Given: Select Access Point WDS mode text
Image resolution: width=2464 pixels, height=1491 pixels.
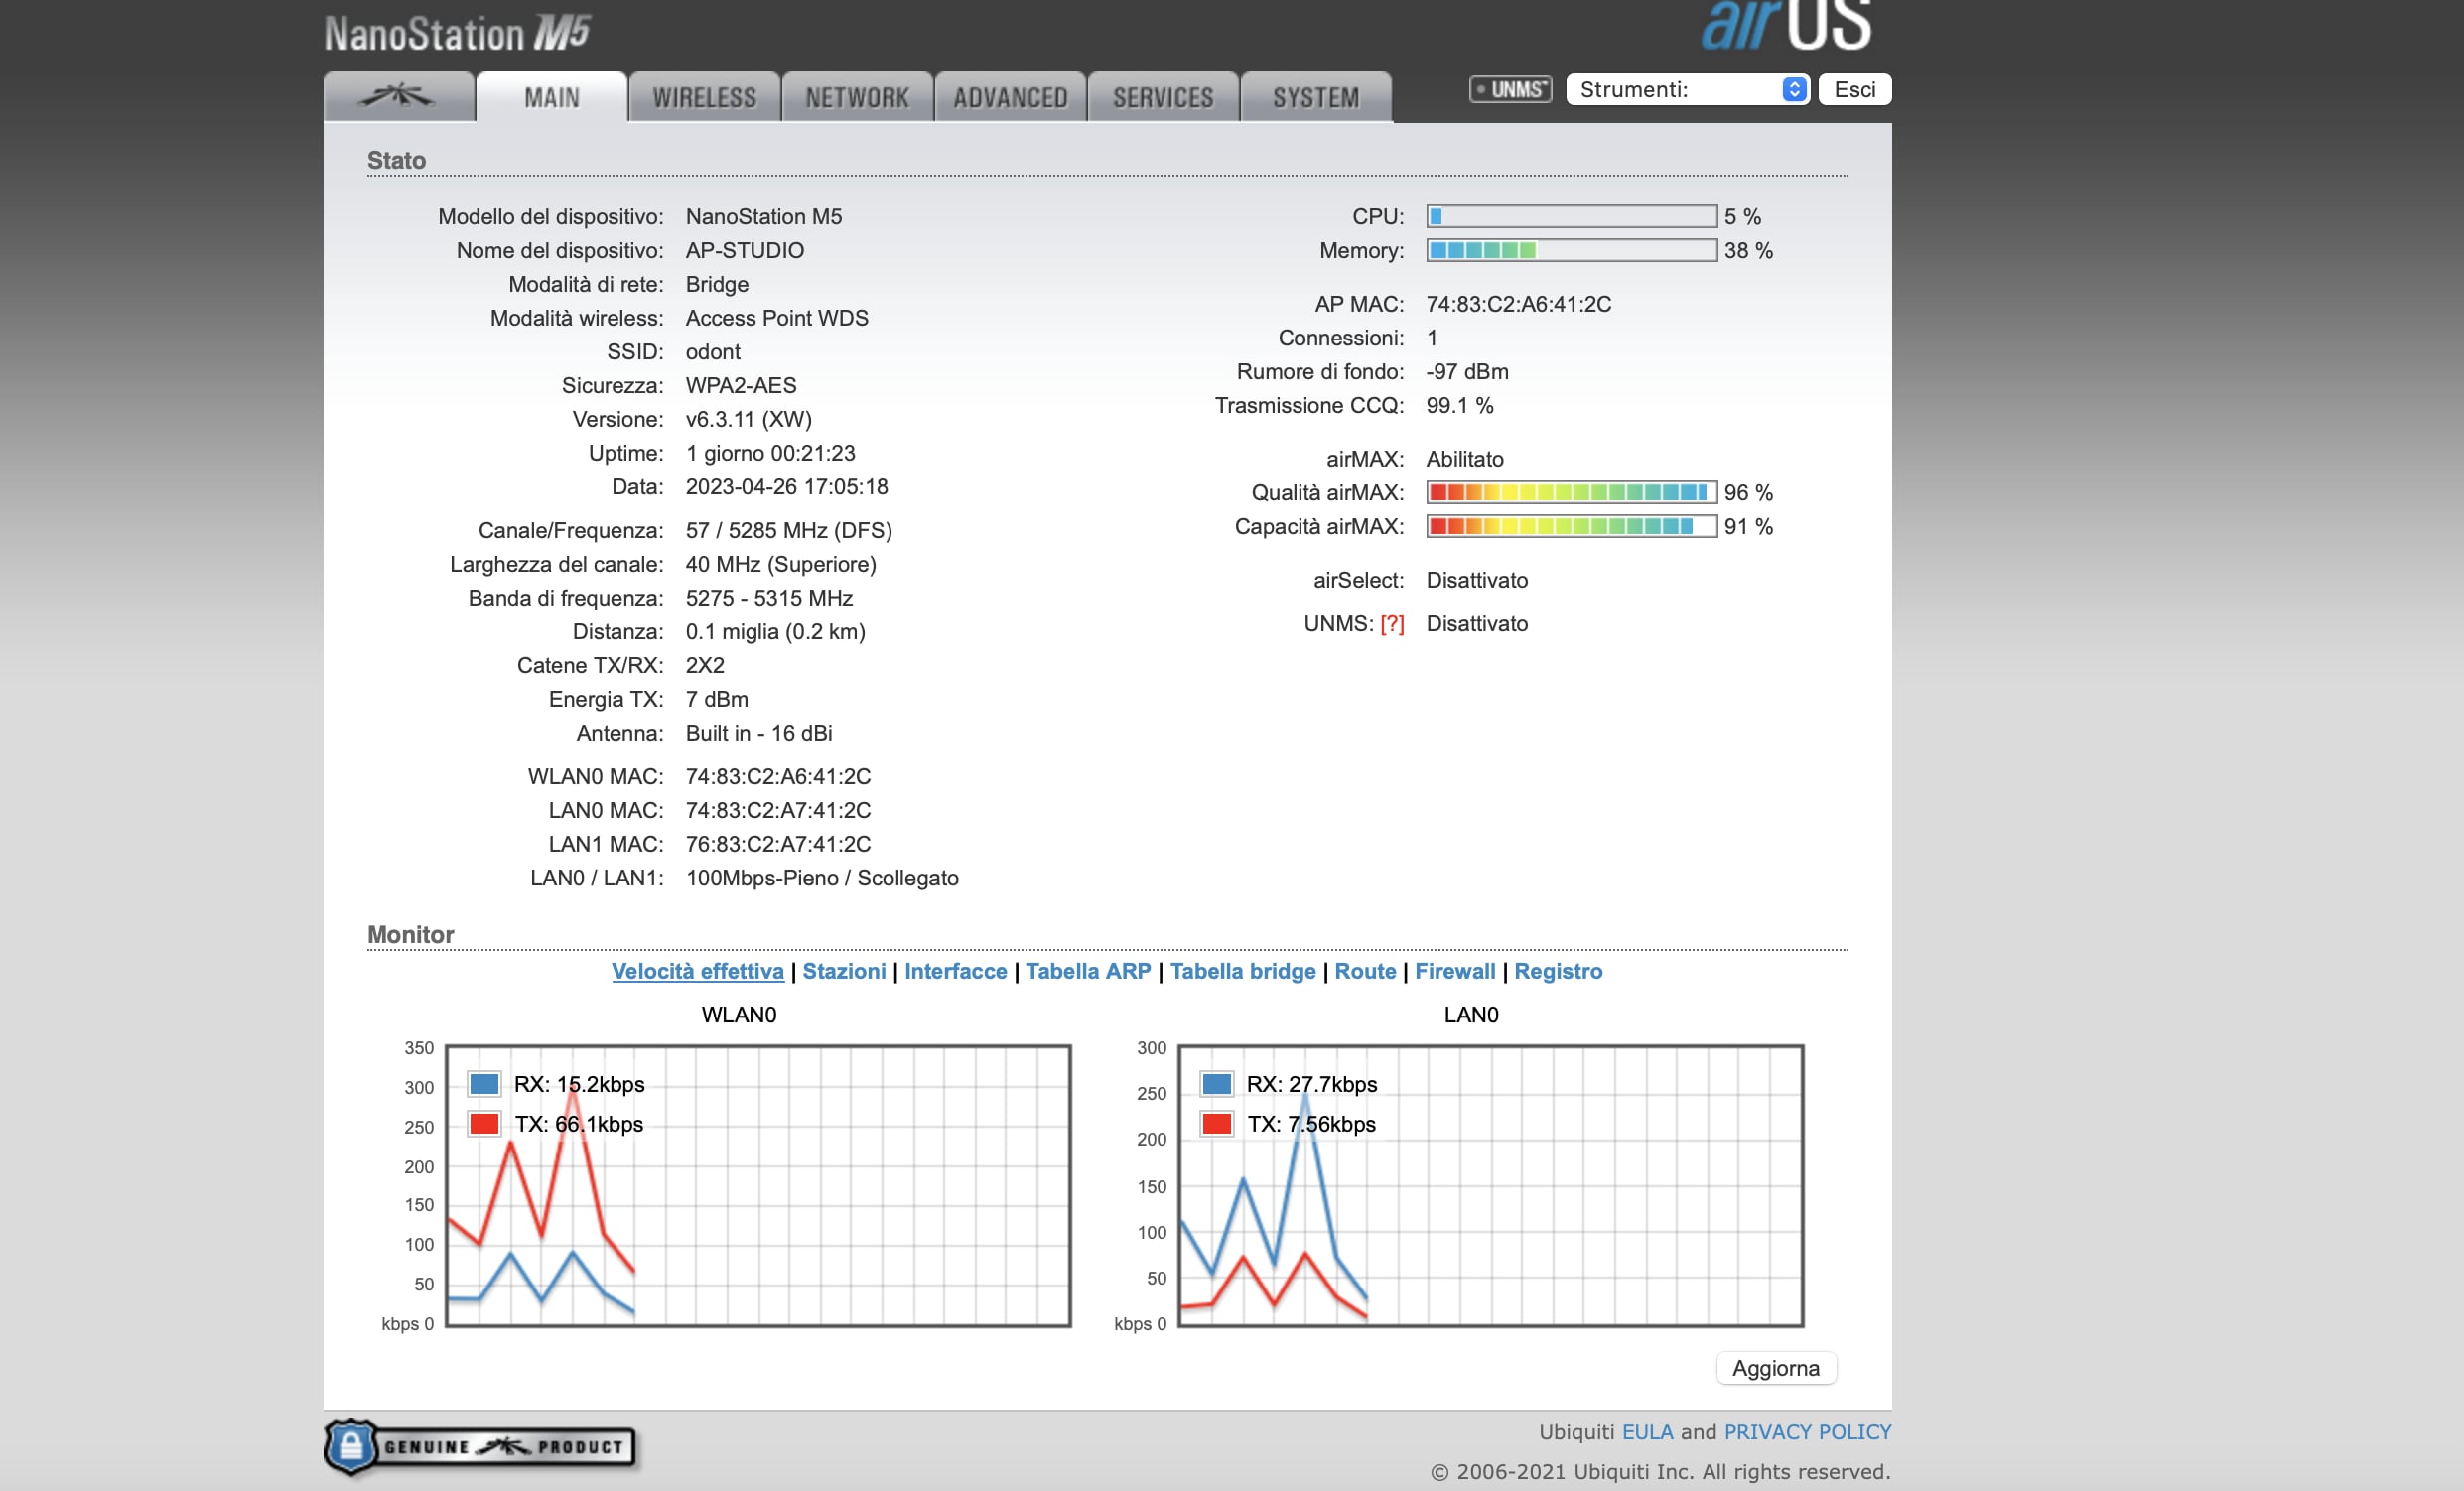Looking at the screenshot, I should pos(777,318).
